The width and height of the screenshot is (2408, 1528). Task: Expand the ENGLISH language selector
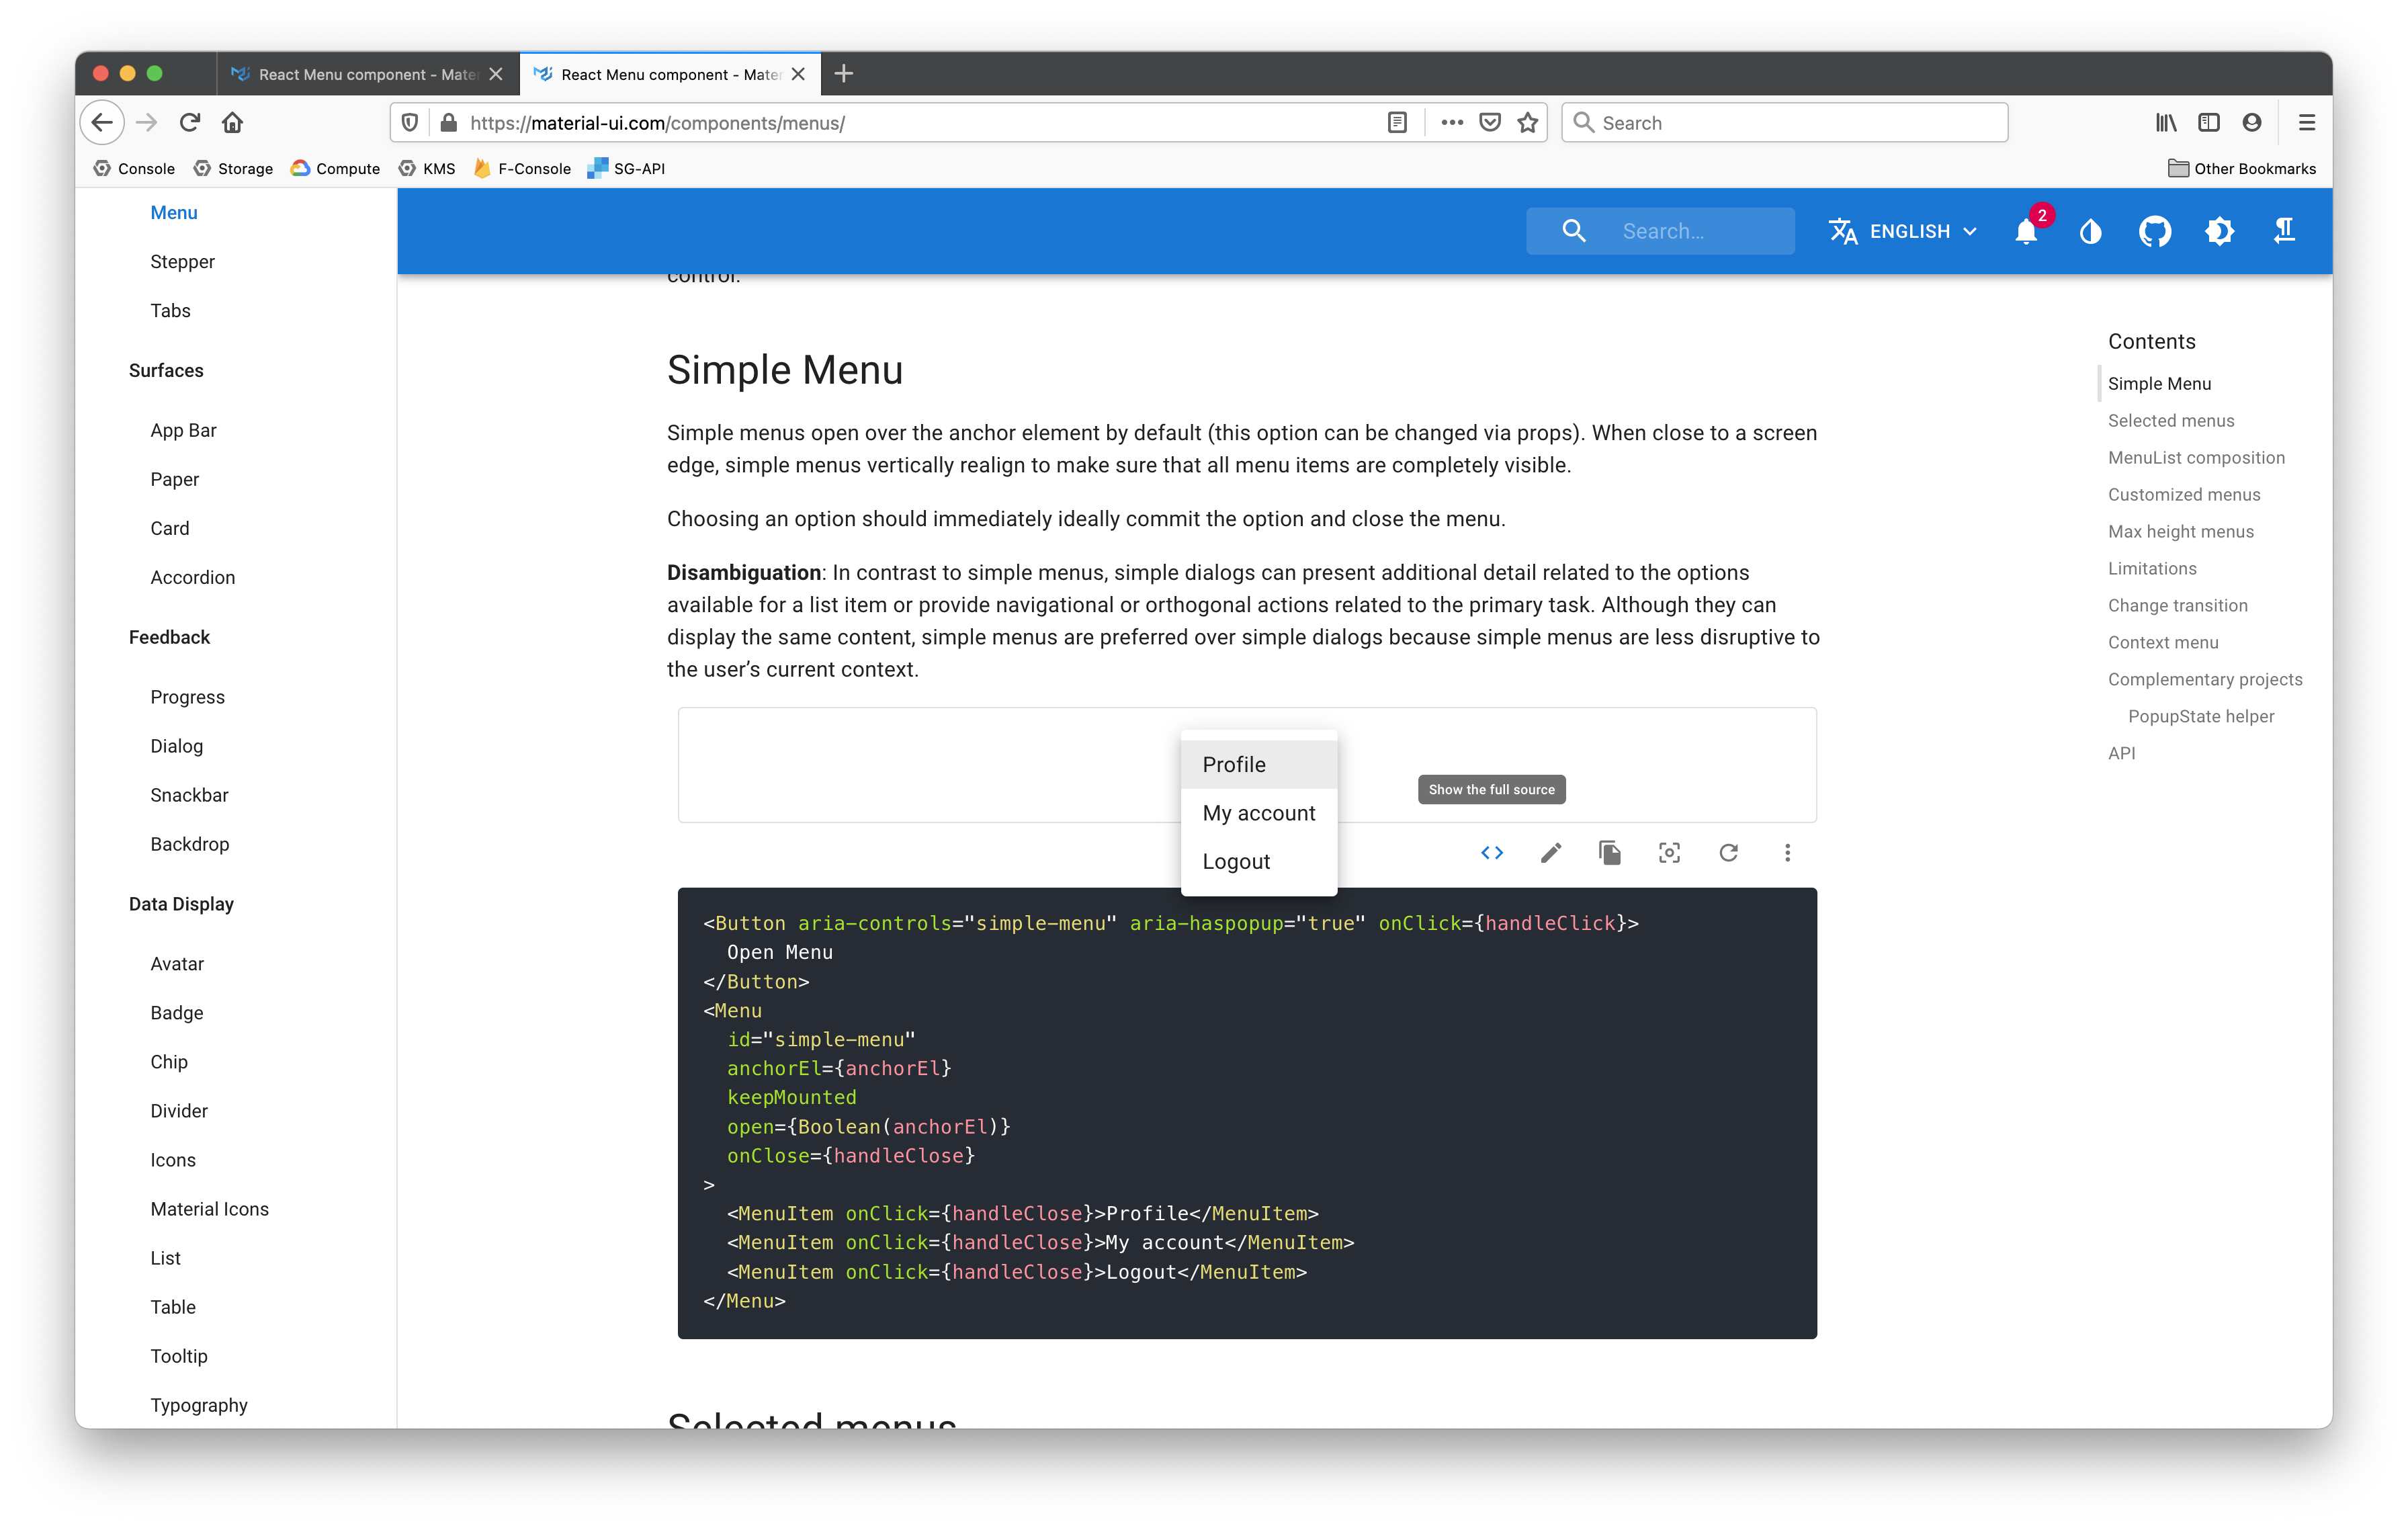pos(1903,231)
